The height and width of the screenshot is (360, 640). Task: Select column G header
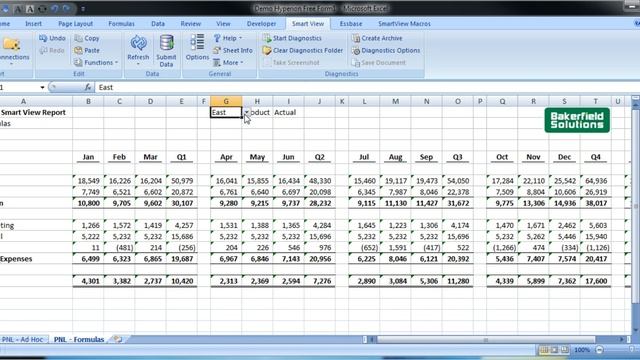pyautogui.click(x=226, y=101)
